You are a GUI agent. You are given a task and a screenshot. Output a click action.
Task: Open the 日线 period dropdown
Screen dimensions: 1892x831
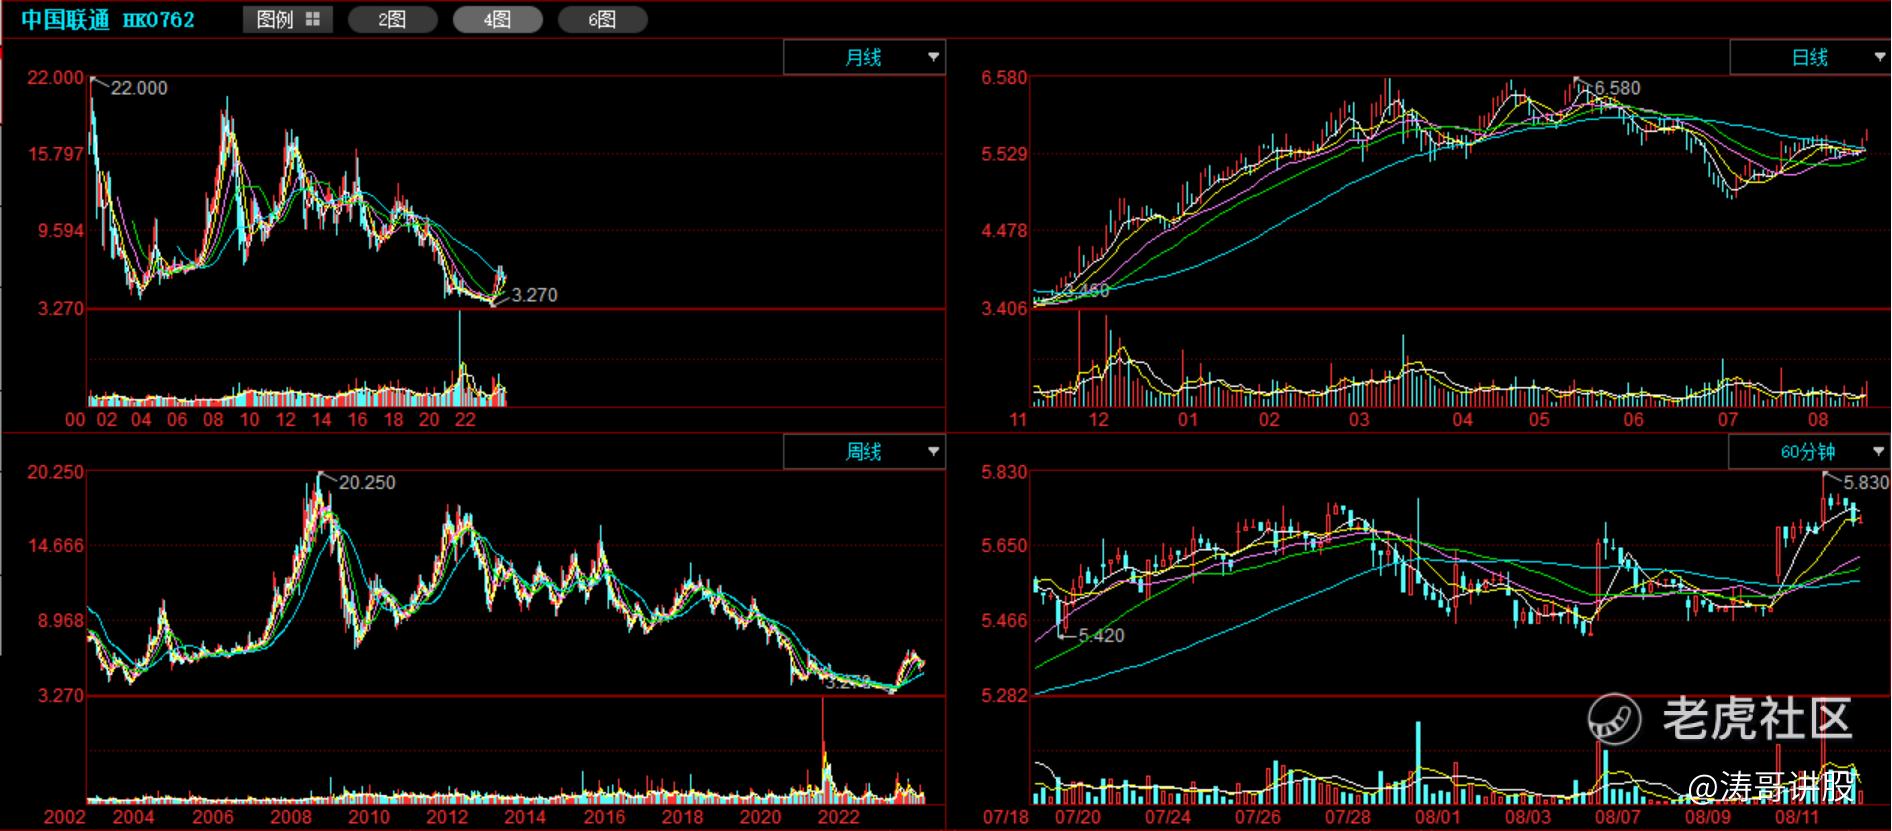[x=1810, y=58]
